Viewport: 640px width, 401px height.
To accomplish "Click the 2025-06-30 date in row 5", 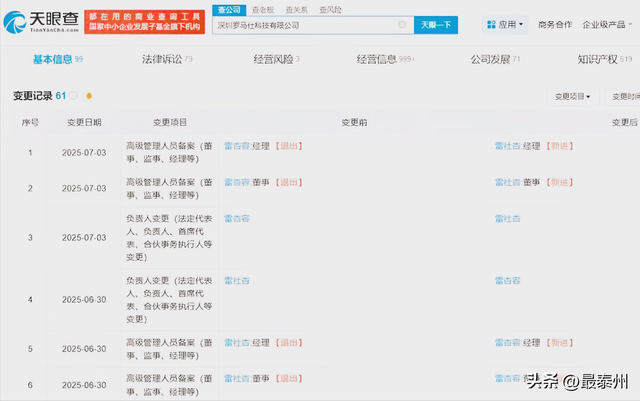I will pyautogui.click(x=84, y=349).
